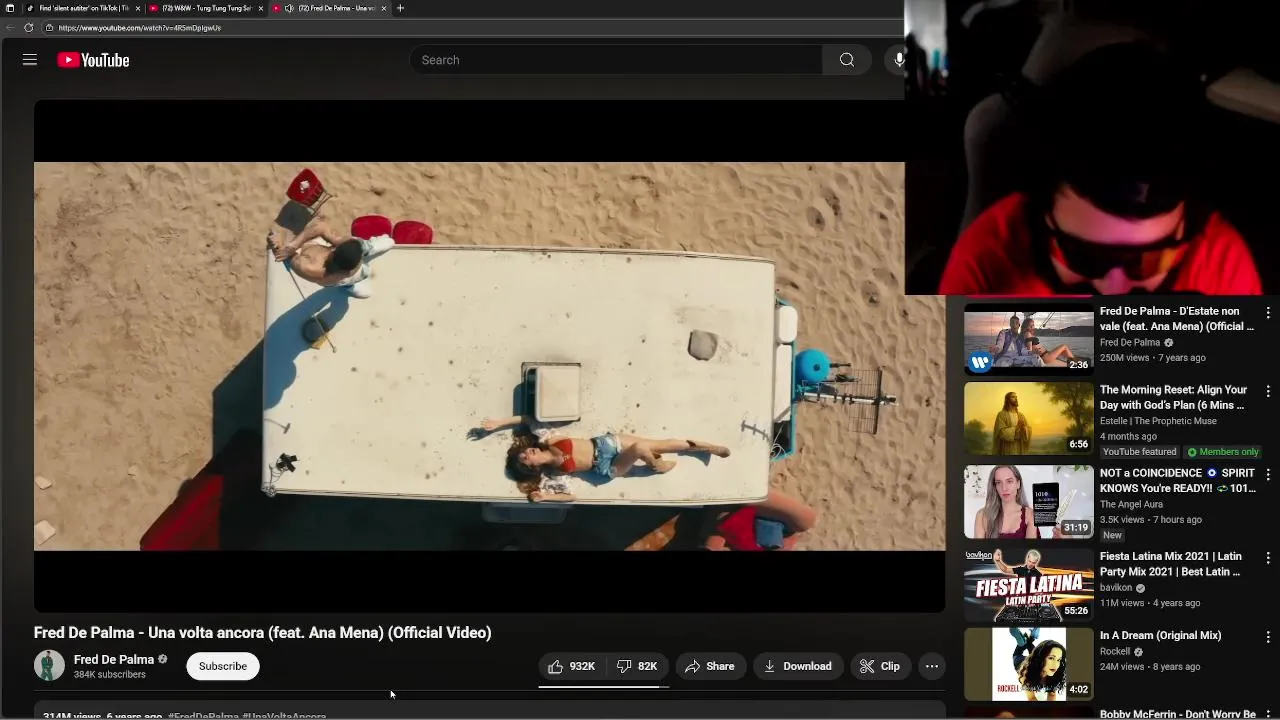
Task: Click 'Estelle | The Prophetic Muse' channel text
Action: (1158, 421)
